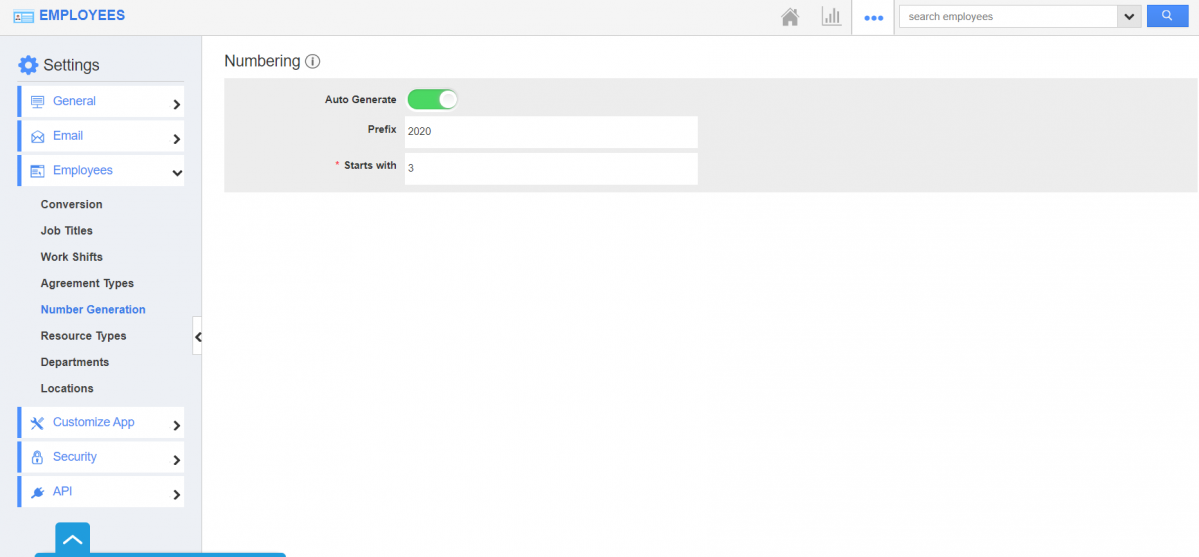The width and height of the screenshot is (1199, 557).
Task: Collapse the left settings sidebar
Action: click(197, 337)
